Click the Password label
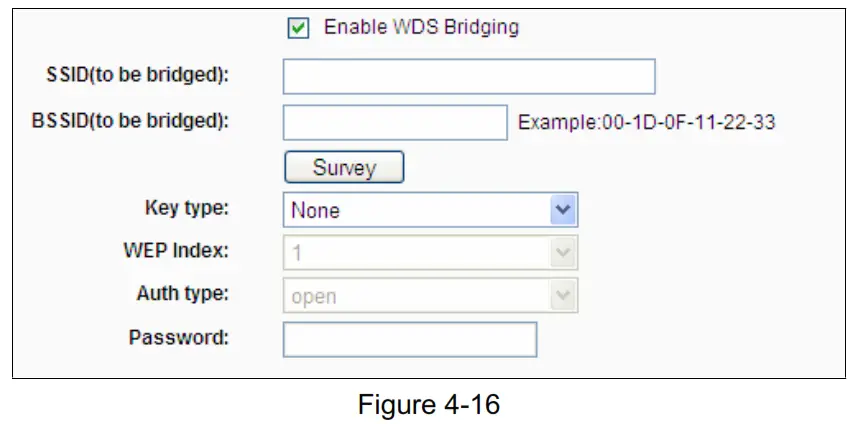The height and width of the screenshot is (424, 863). coord(179,337)
